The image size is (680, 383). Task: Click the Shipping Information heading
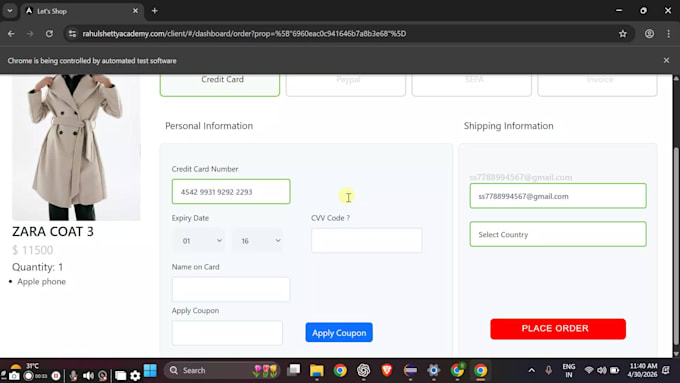point(508,126)
